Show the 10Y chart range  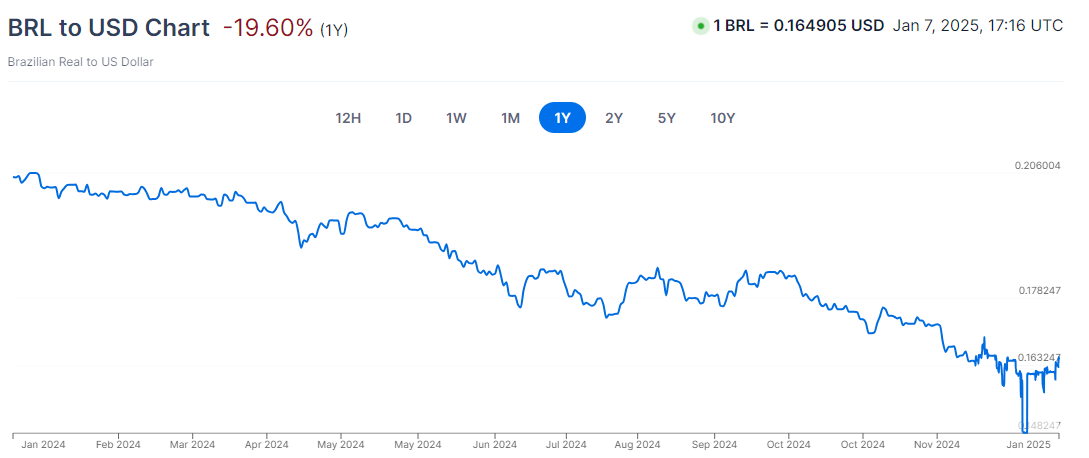pos(722,118)
